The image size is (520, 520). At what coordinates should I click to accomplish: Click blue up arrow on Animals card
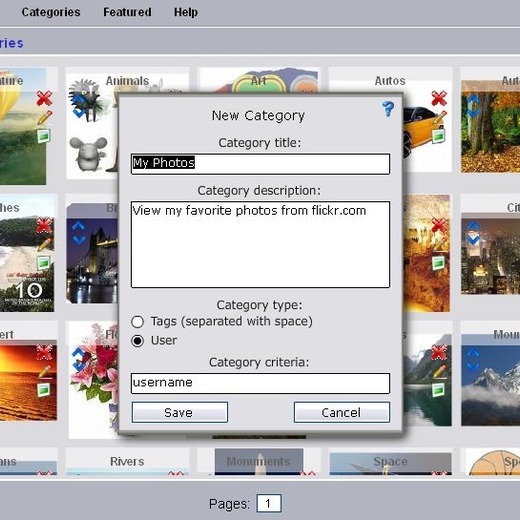pos(78,99)
